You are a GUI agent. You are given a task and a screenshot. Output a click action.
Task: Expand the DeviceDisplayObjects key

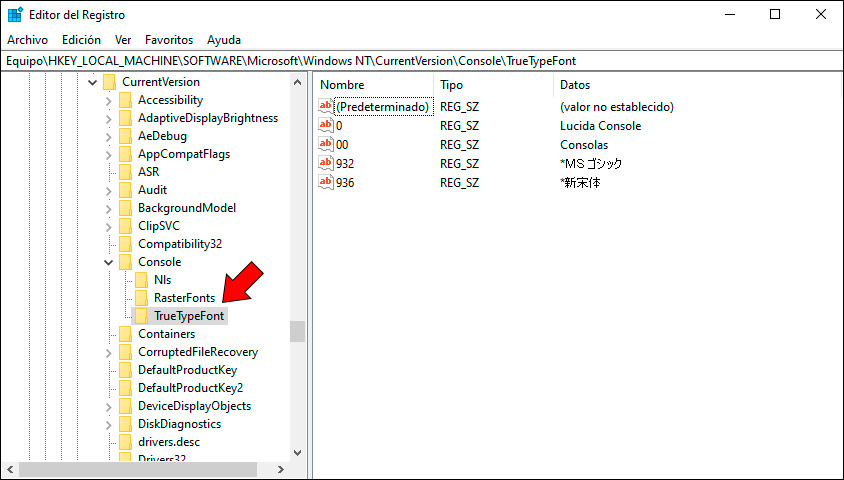coord(108,406)
